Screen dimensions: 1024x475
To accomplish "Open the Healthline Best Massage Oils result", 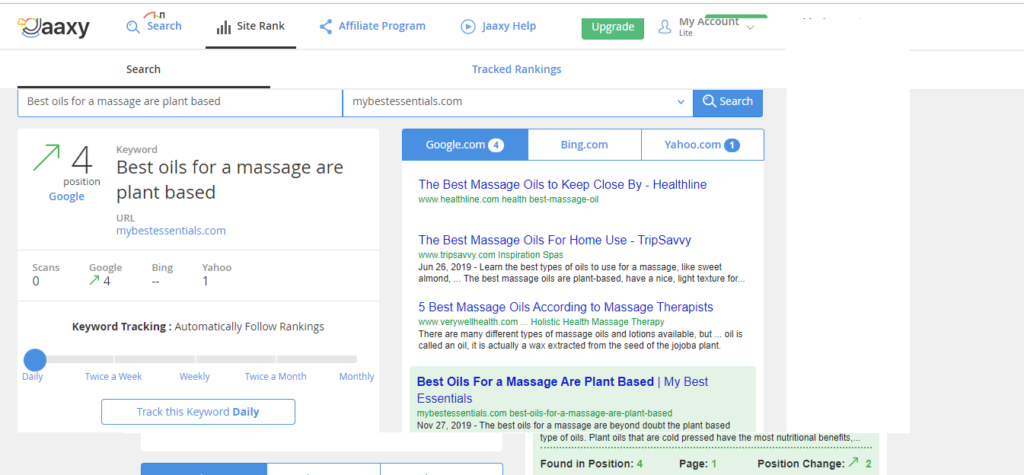I will tap(562, 185).
